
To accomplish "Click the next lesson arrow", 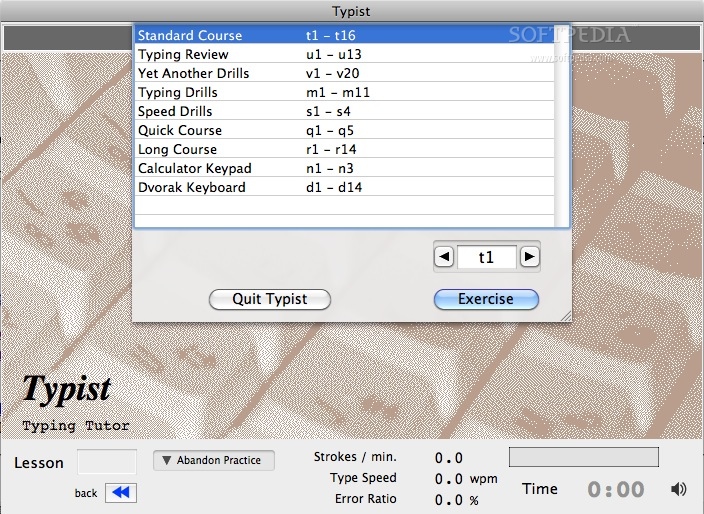I will pyautogui.click(x=530, y=257).
